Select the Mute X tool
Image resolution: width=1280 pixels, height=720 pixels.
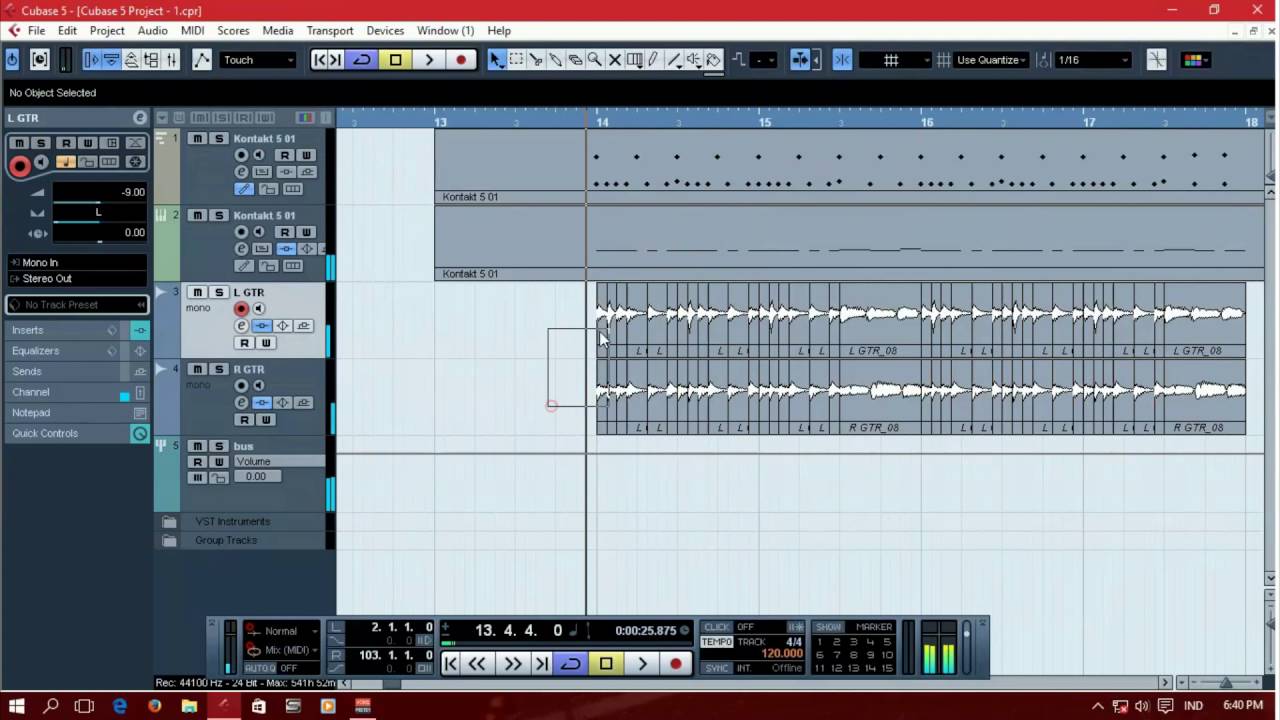(x=614, y=60)
